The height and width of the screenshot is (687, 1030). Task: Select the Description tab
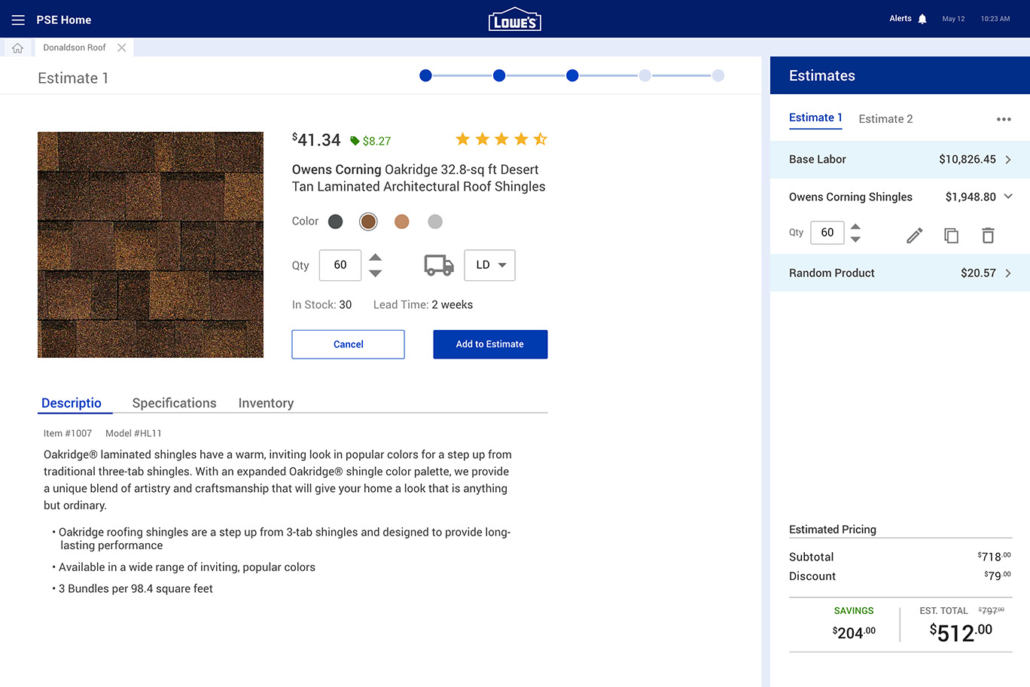coord(74,403)
